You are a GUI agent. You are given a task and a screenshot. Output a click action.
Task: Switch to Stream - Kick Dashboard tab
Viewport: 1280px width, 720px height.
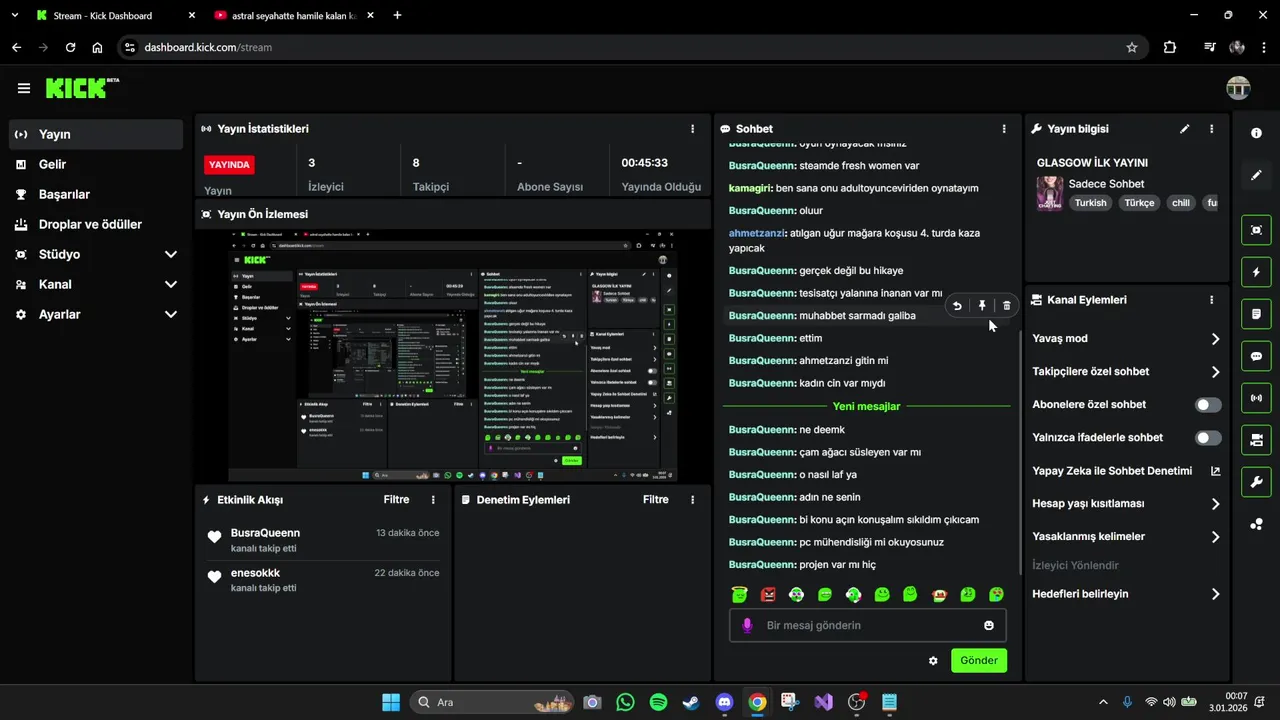click(x=115, y=15)
